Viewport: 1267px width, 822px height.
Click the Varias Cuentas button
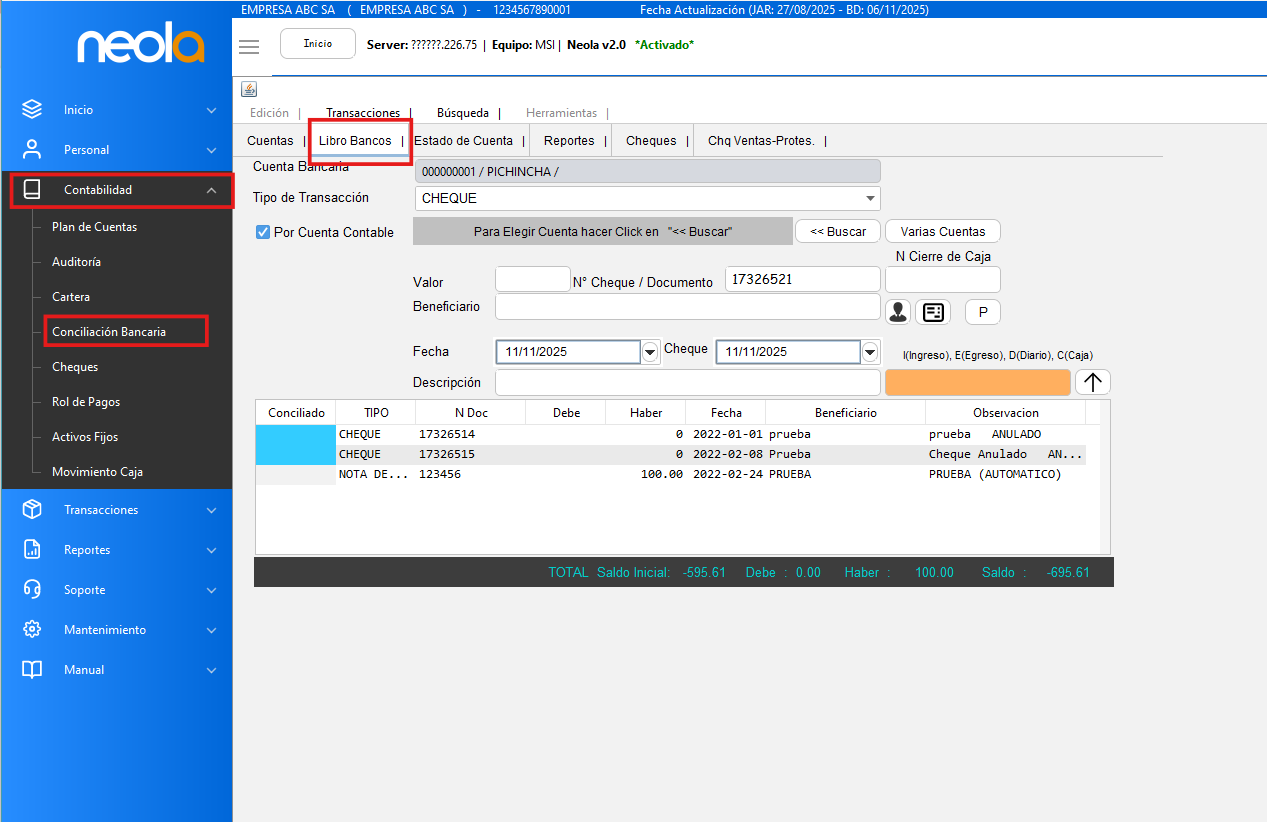click(x=942, y=231)
